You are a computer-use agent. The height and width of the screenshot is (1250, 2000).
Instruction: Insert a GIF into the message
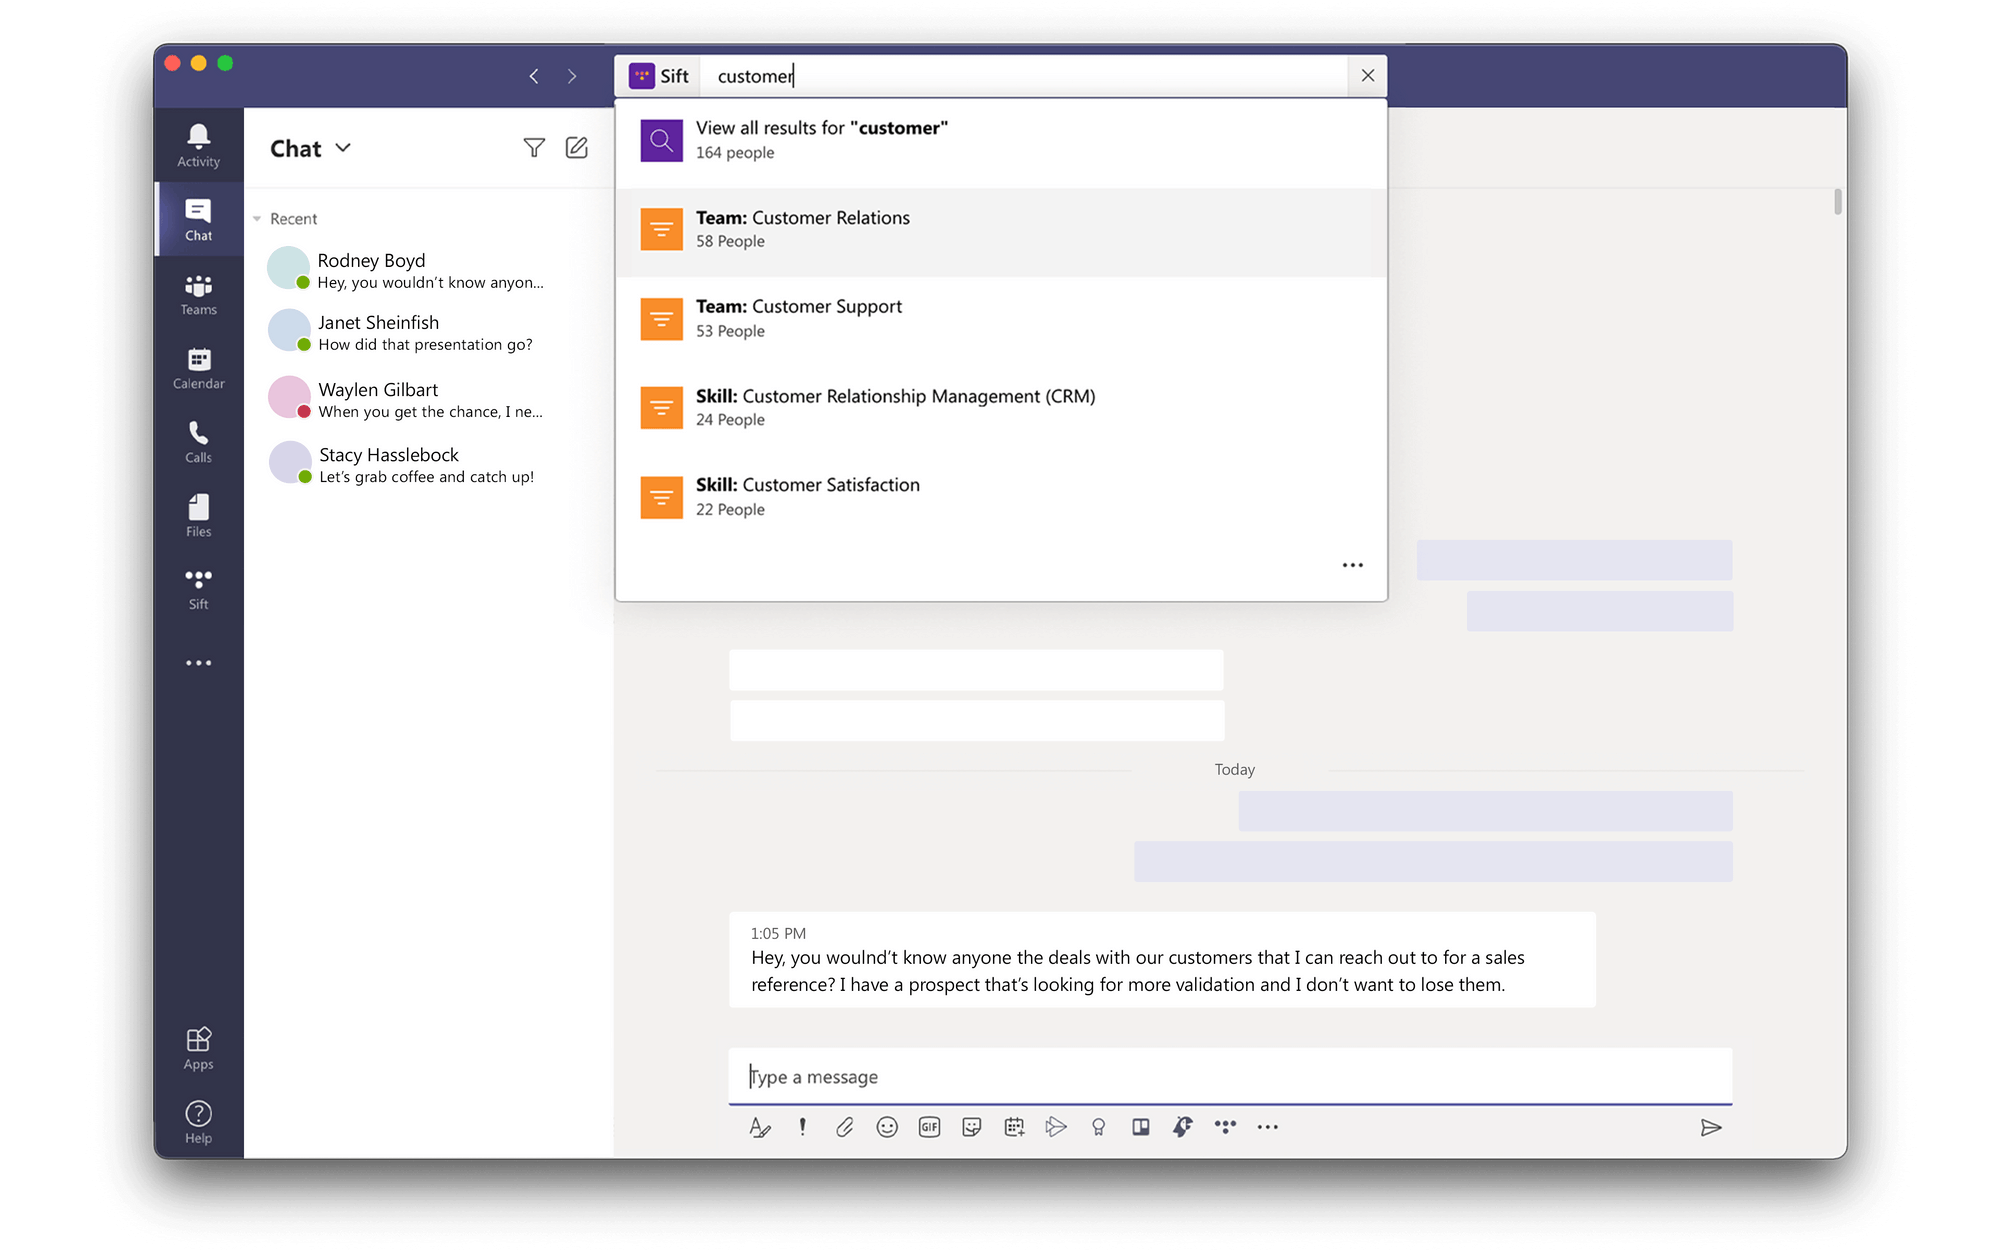click(x=929, y=1127)
